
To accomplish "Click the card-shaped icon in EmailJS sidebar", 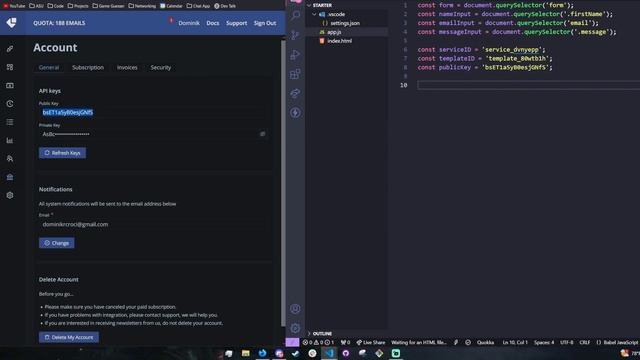I will 10,85.
